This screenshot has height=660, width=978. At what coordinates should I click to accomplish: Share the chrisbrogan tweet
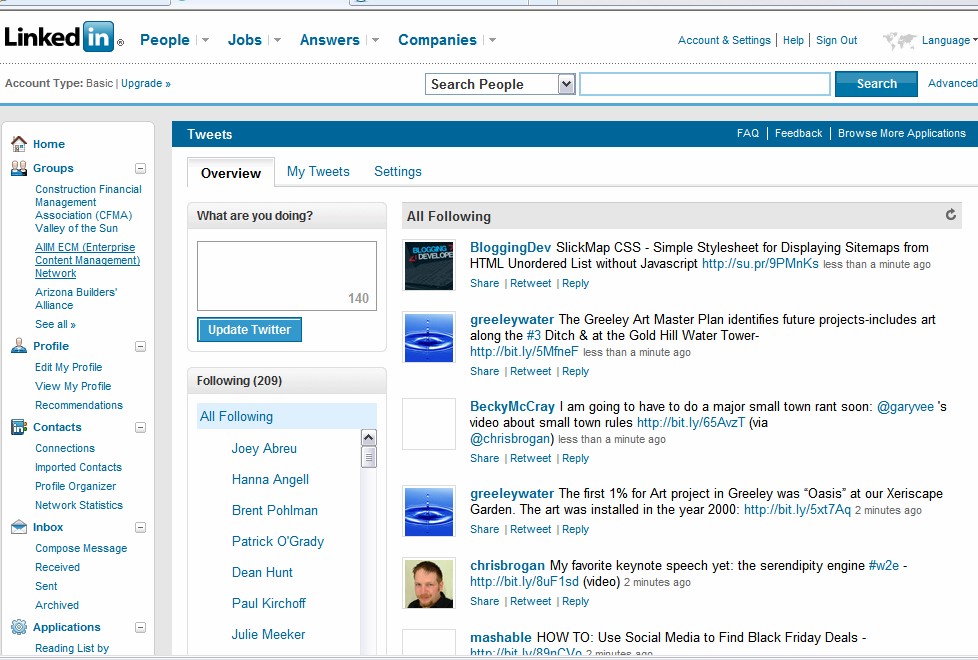coord(485,601)
